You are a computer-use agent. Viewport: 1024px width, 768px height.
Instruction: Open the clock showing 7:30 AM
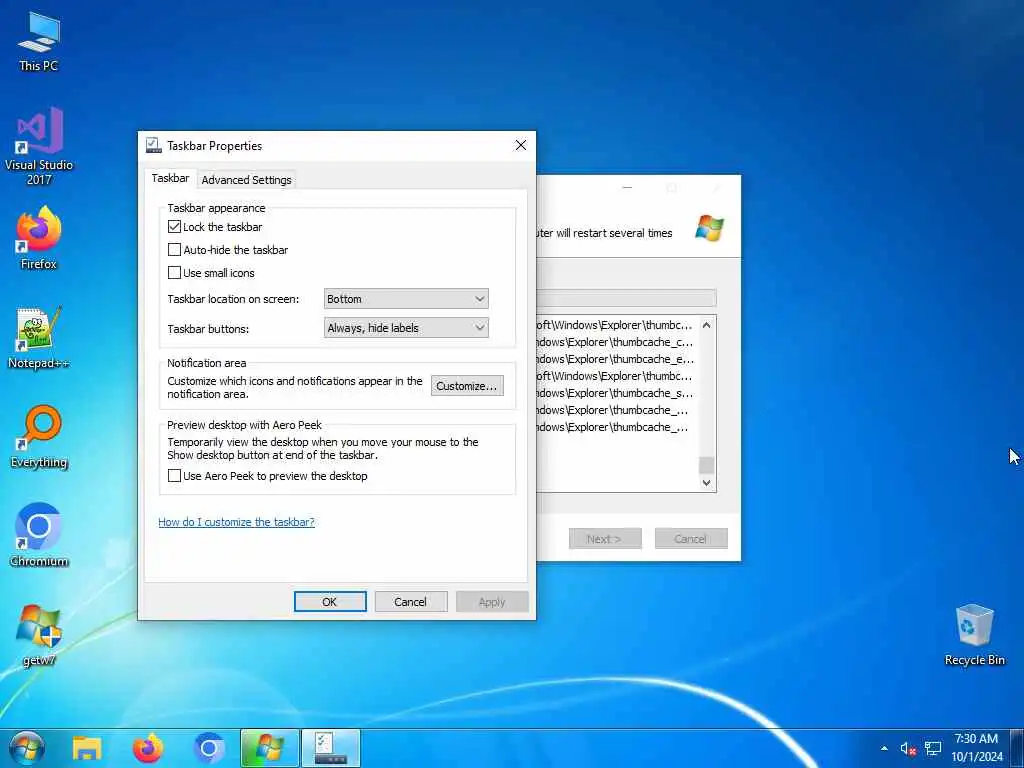(x=976, y=748)
